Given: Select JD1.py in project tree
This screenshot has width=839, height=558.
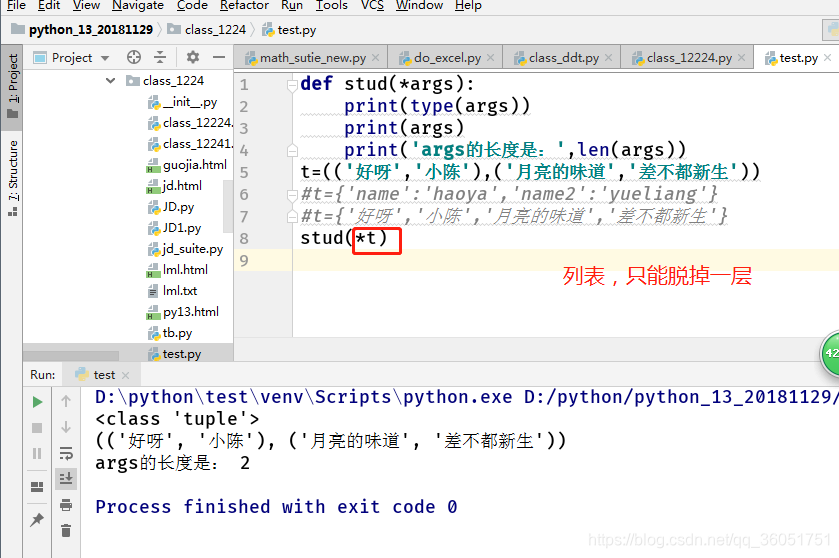Looking at the screenshot, I should (174, 227).
